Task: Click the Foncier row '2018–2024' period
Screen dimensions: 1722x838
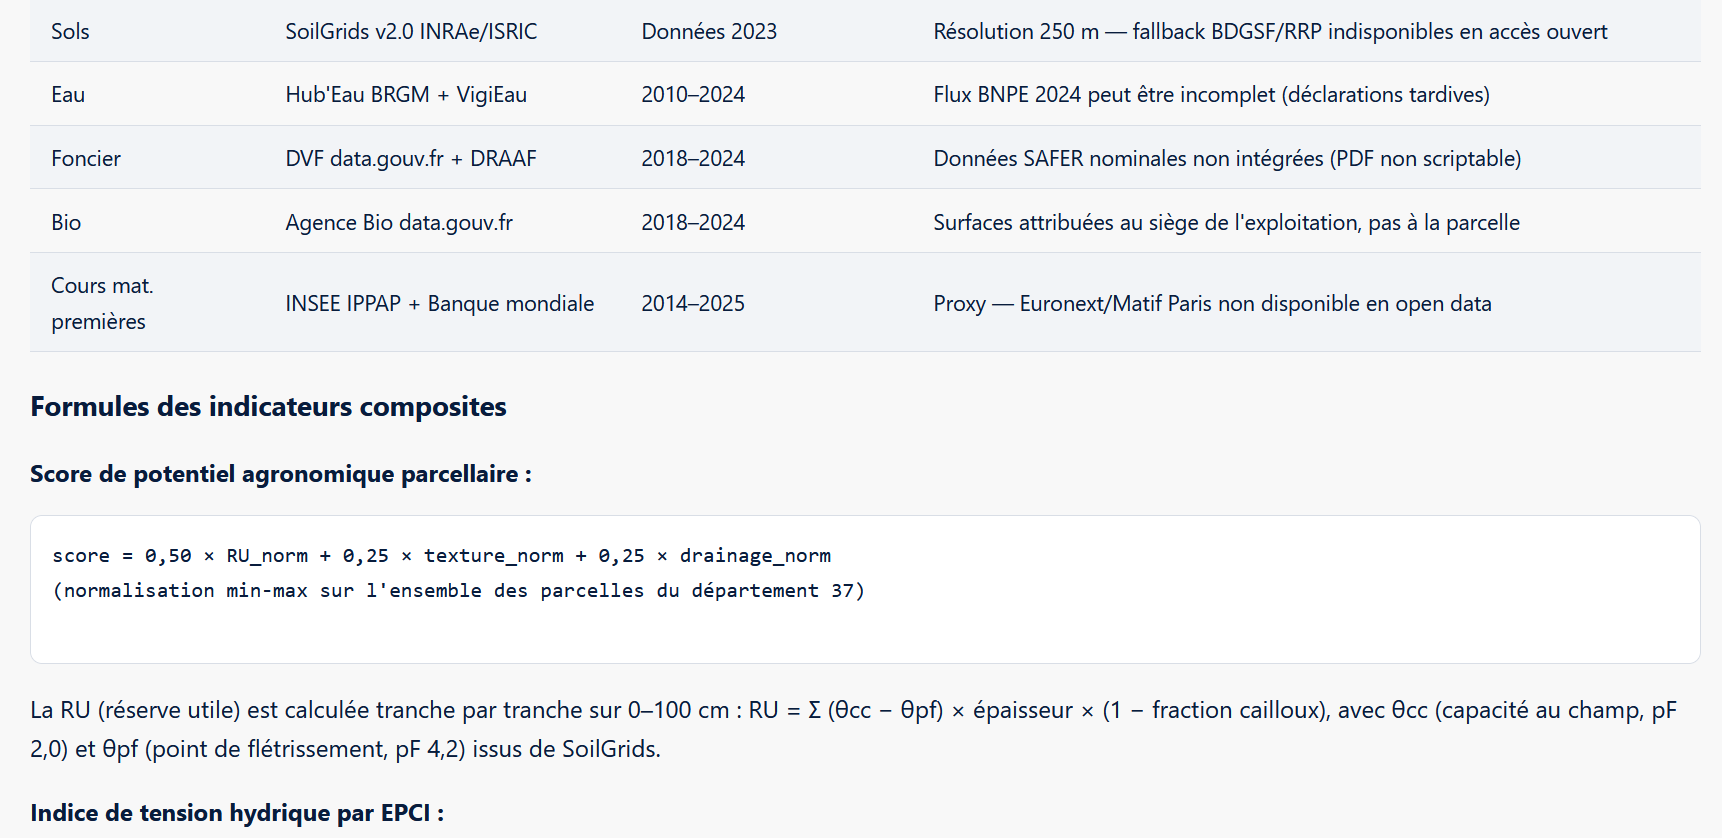Action: tap(693, 158)
